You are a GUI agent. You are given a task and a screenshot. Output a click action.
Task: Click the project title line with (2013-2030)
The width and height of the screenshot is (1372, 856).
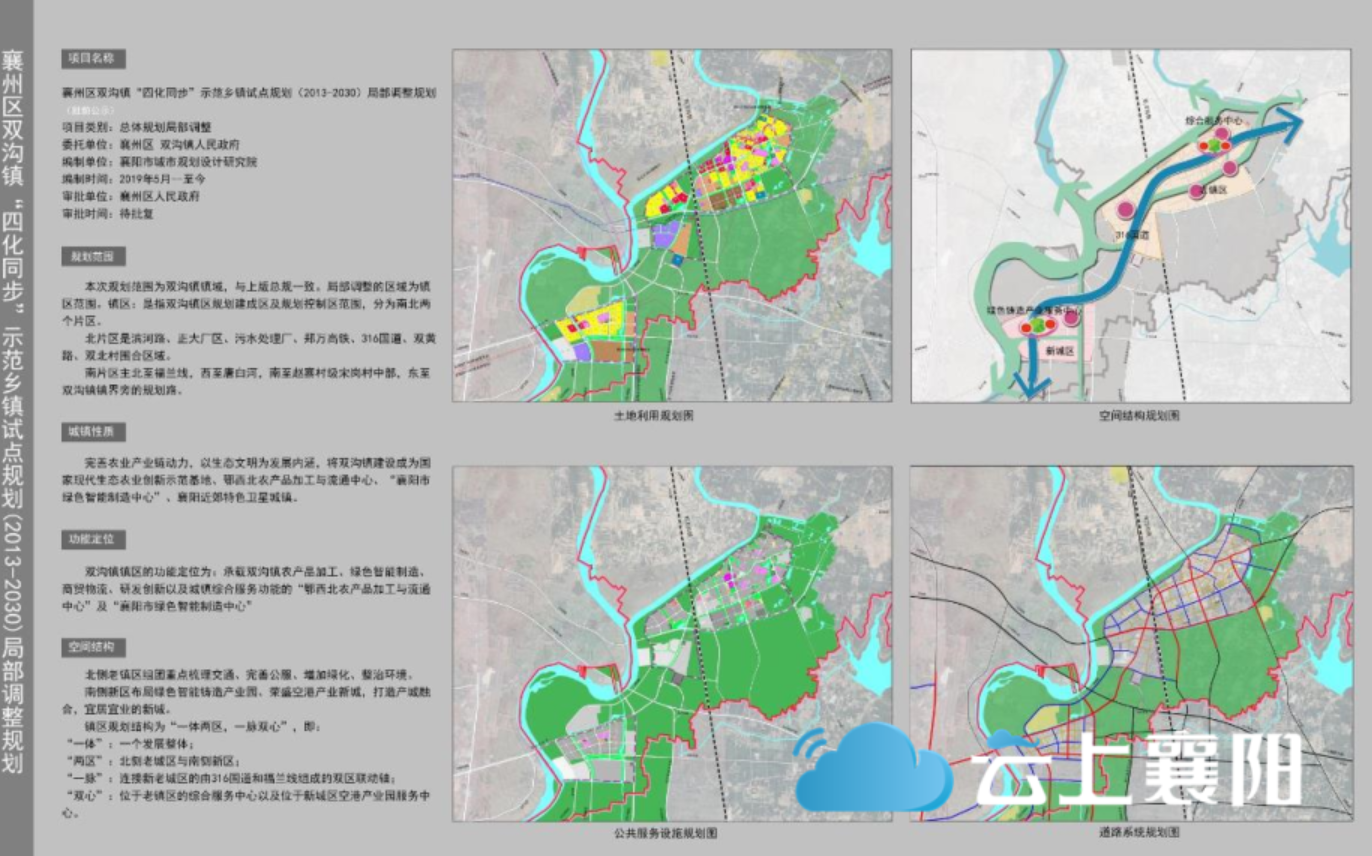[249, 91]
